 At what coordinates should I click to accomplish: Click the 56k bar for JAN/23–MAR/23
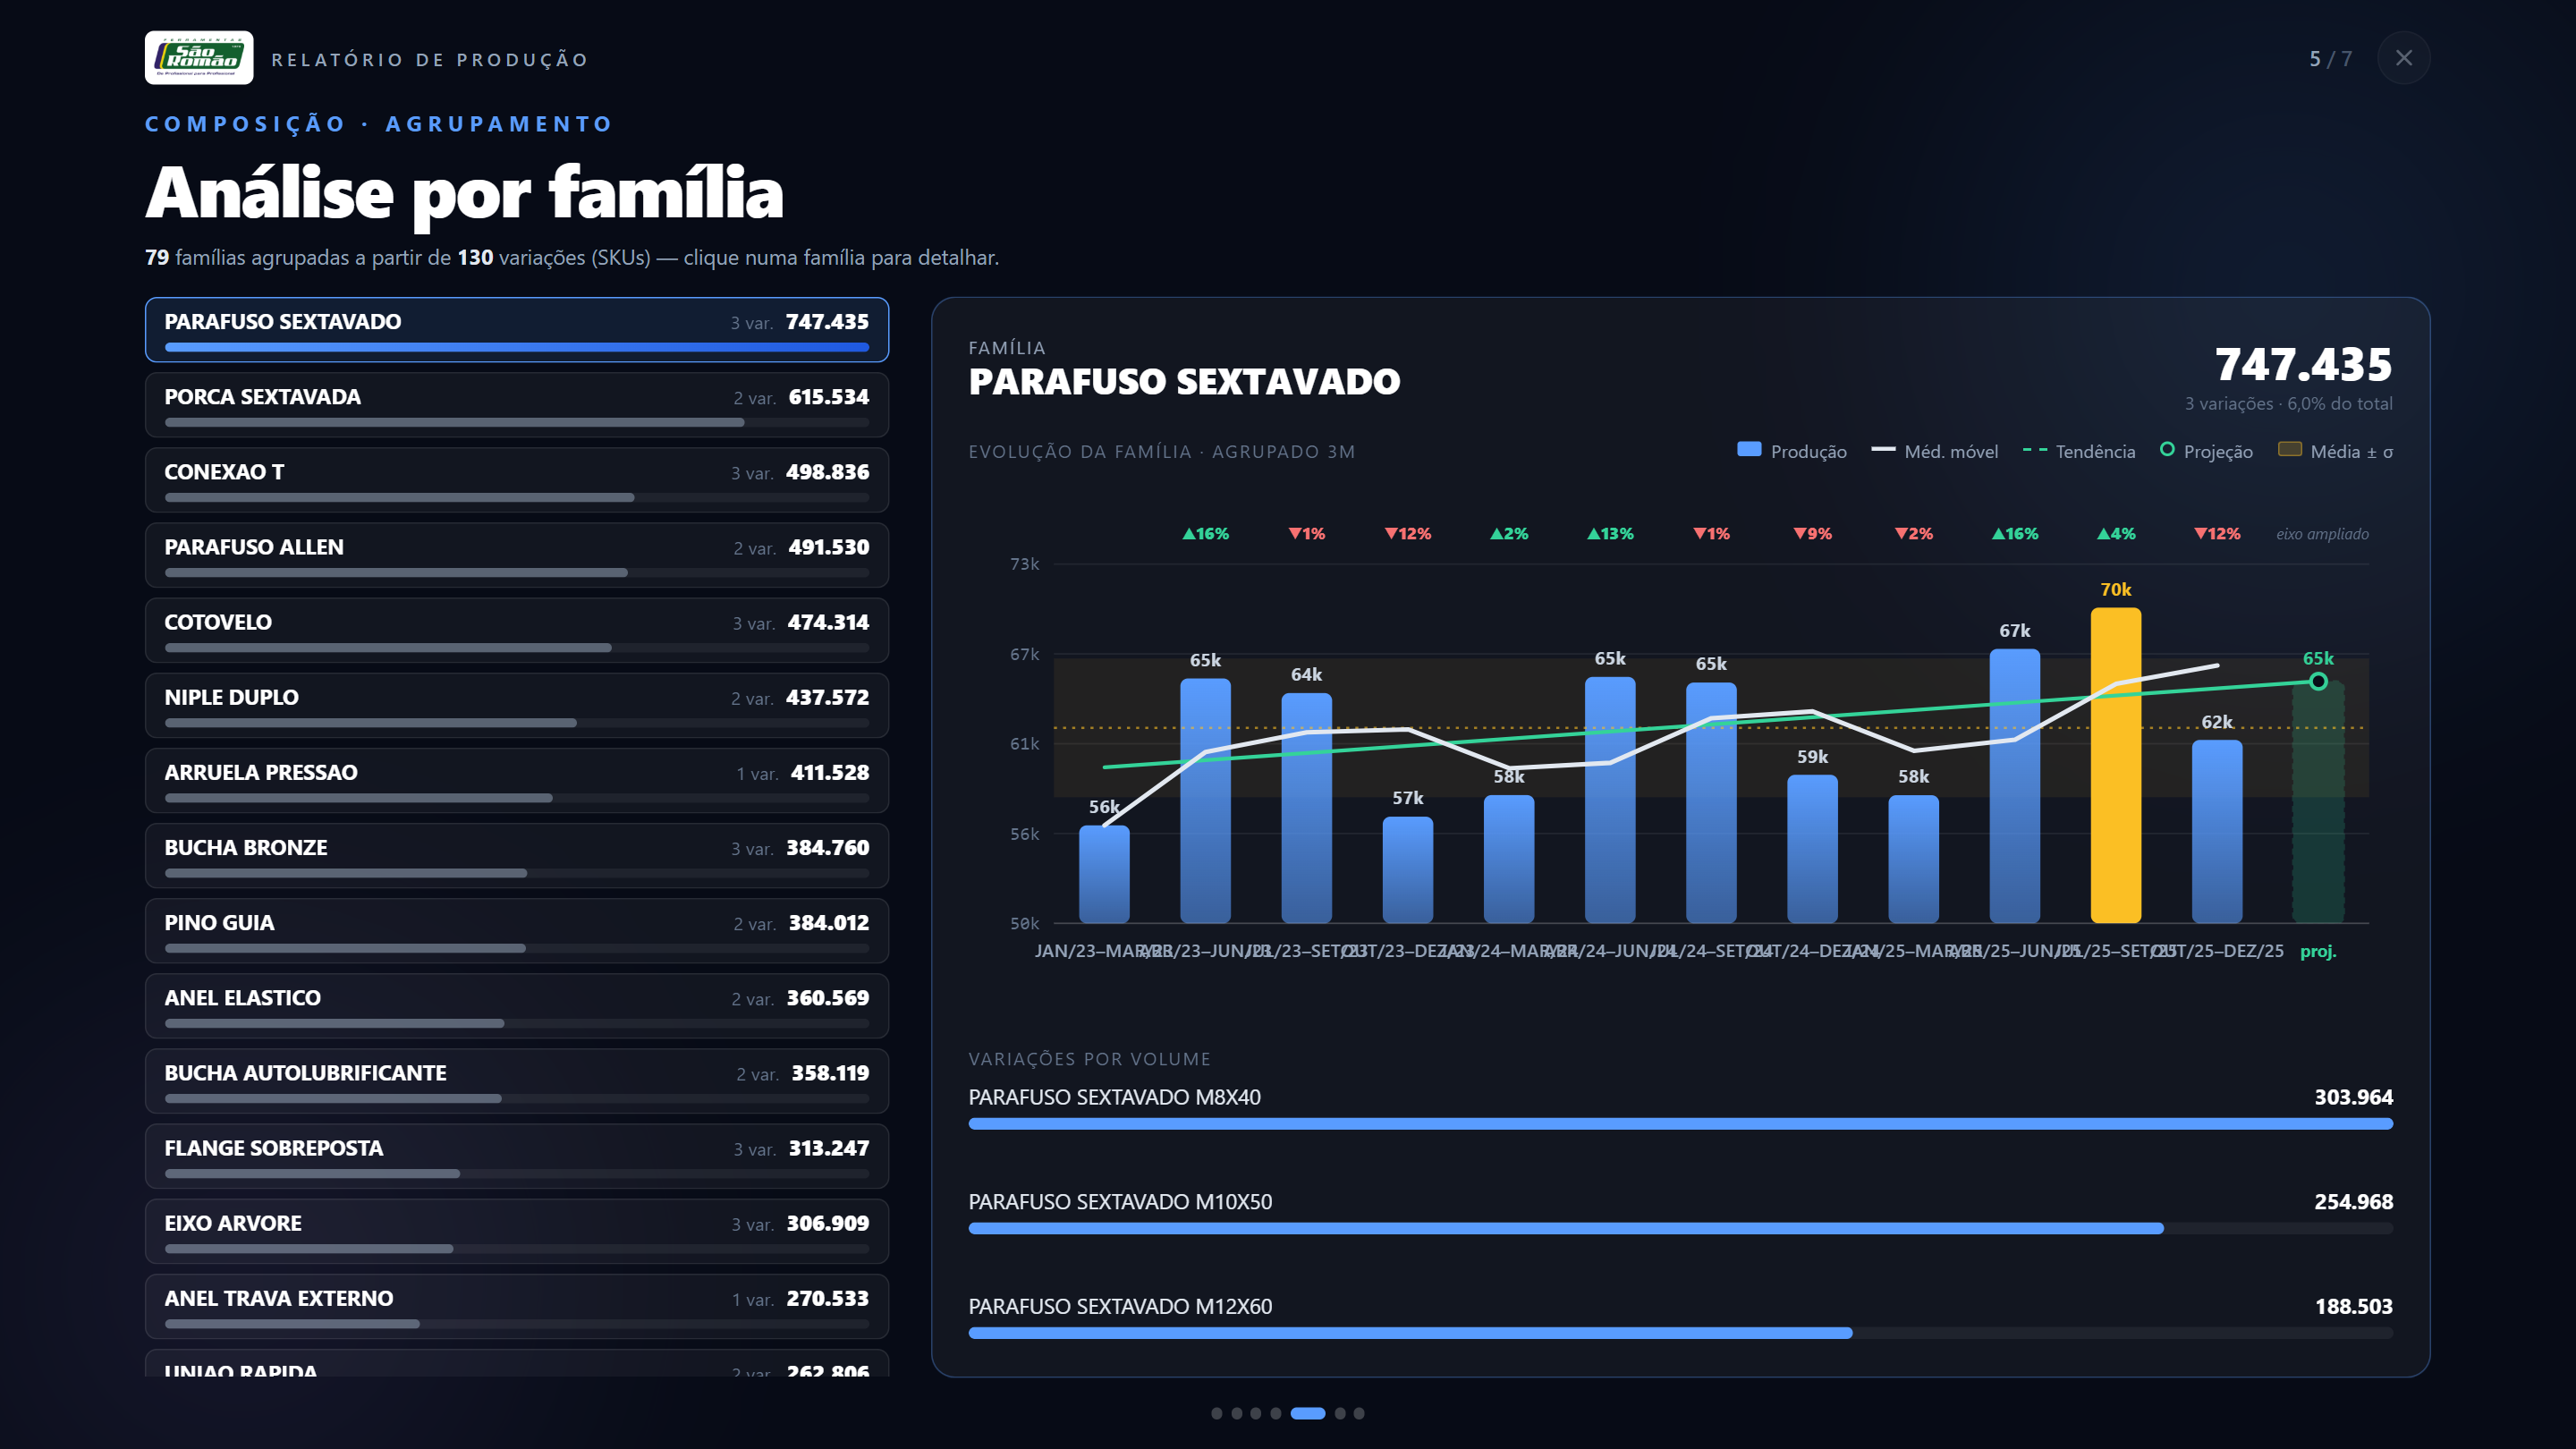point(1104,874)
